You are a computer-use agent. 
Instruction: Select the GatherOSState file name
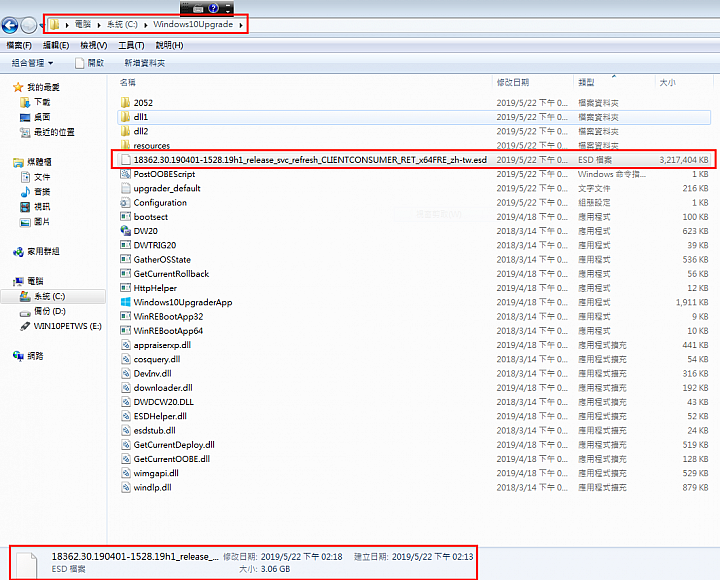click(x=162, y=259)
